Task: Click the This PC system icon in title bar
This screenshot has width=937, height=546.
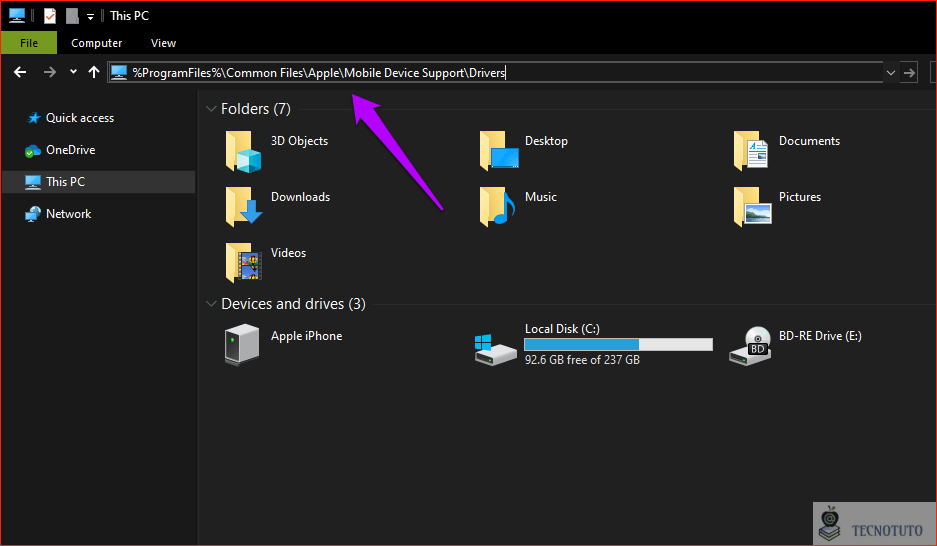Action: click(x=17, y=16)
